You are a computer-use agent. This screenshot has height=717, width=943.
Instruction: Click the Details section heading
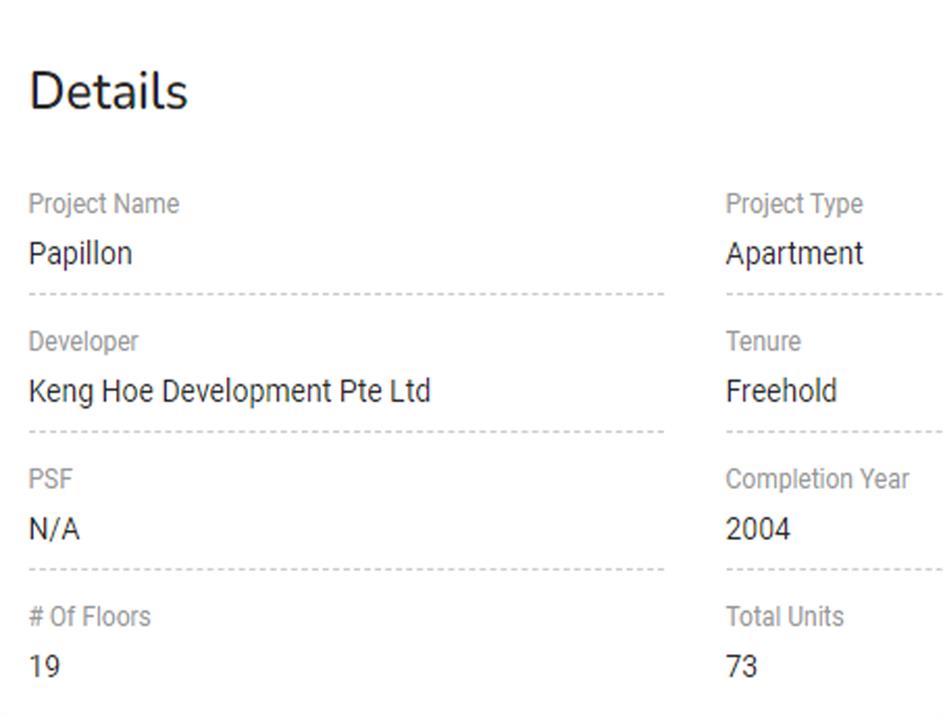point(108,92)
